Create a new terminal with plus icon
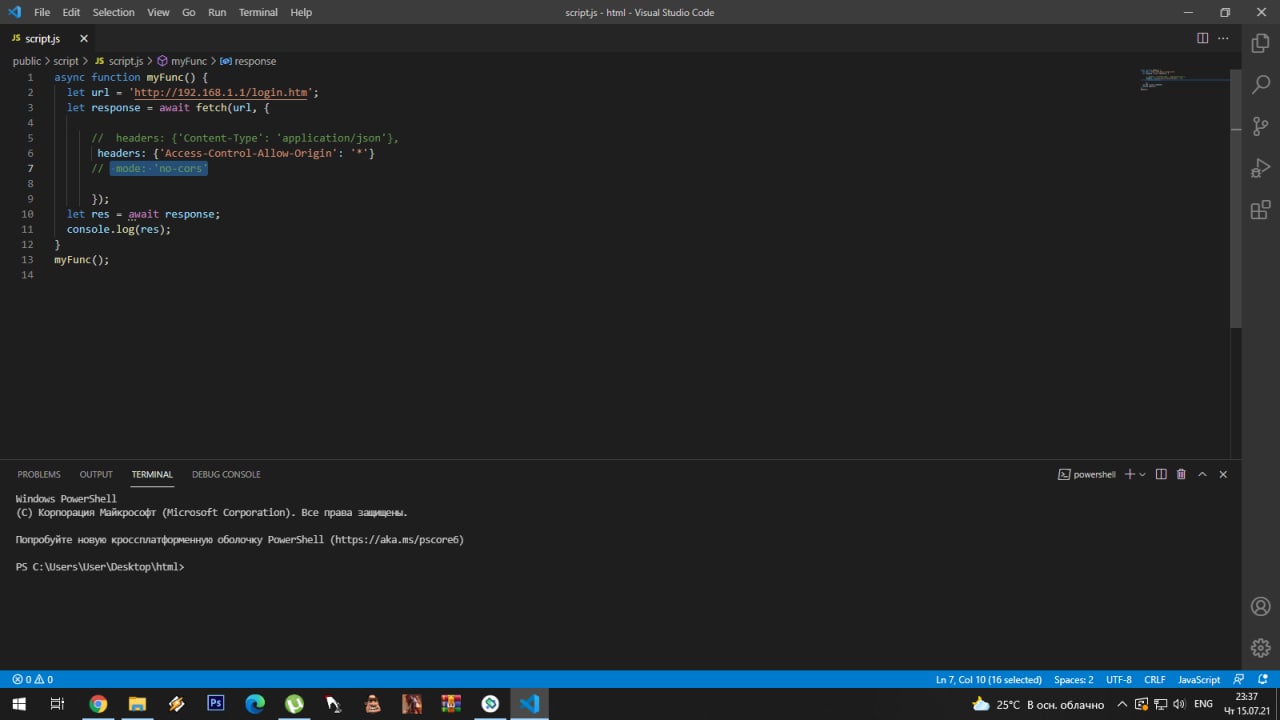Viewport: 1280px width, 720px height. pos(1130,474)
